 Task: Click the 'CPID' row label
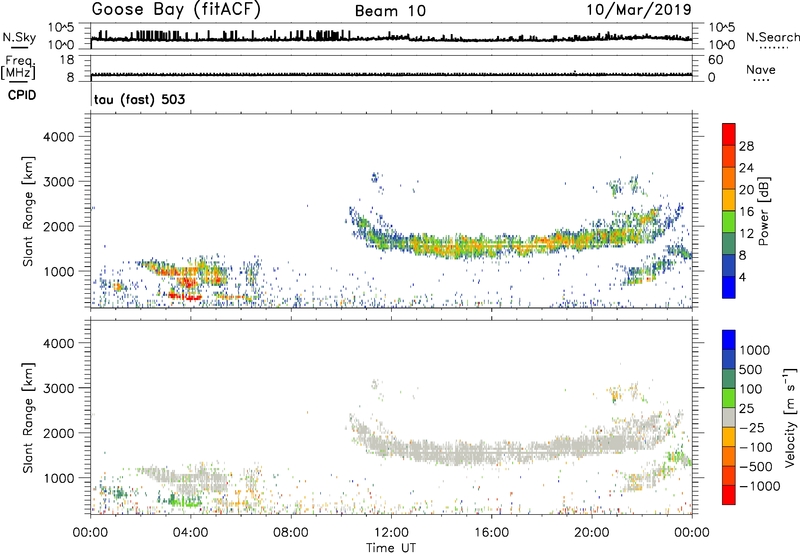[x=22, y=95]
